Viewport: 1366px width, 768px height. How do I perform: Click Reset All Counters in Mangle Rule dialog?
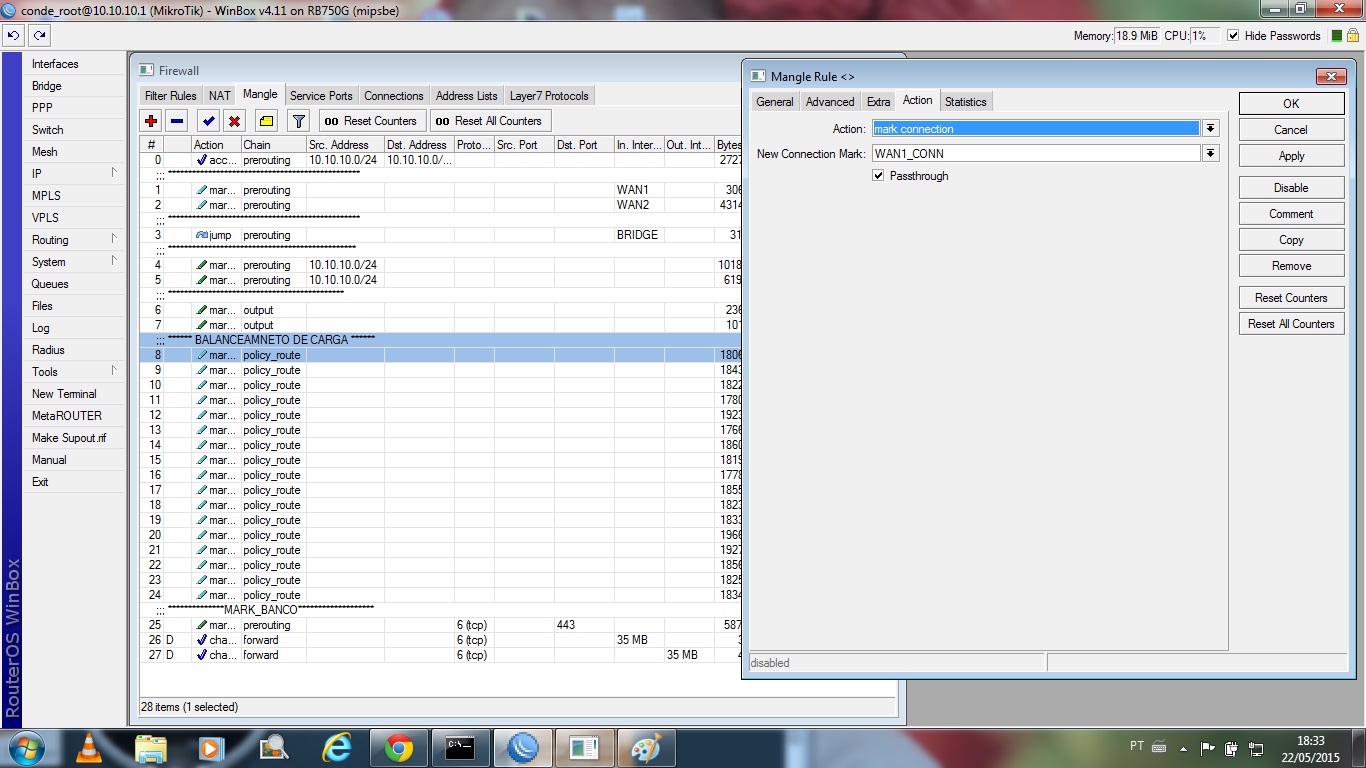(x=1291, y=324)
